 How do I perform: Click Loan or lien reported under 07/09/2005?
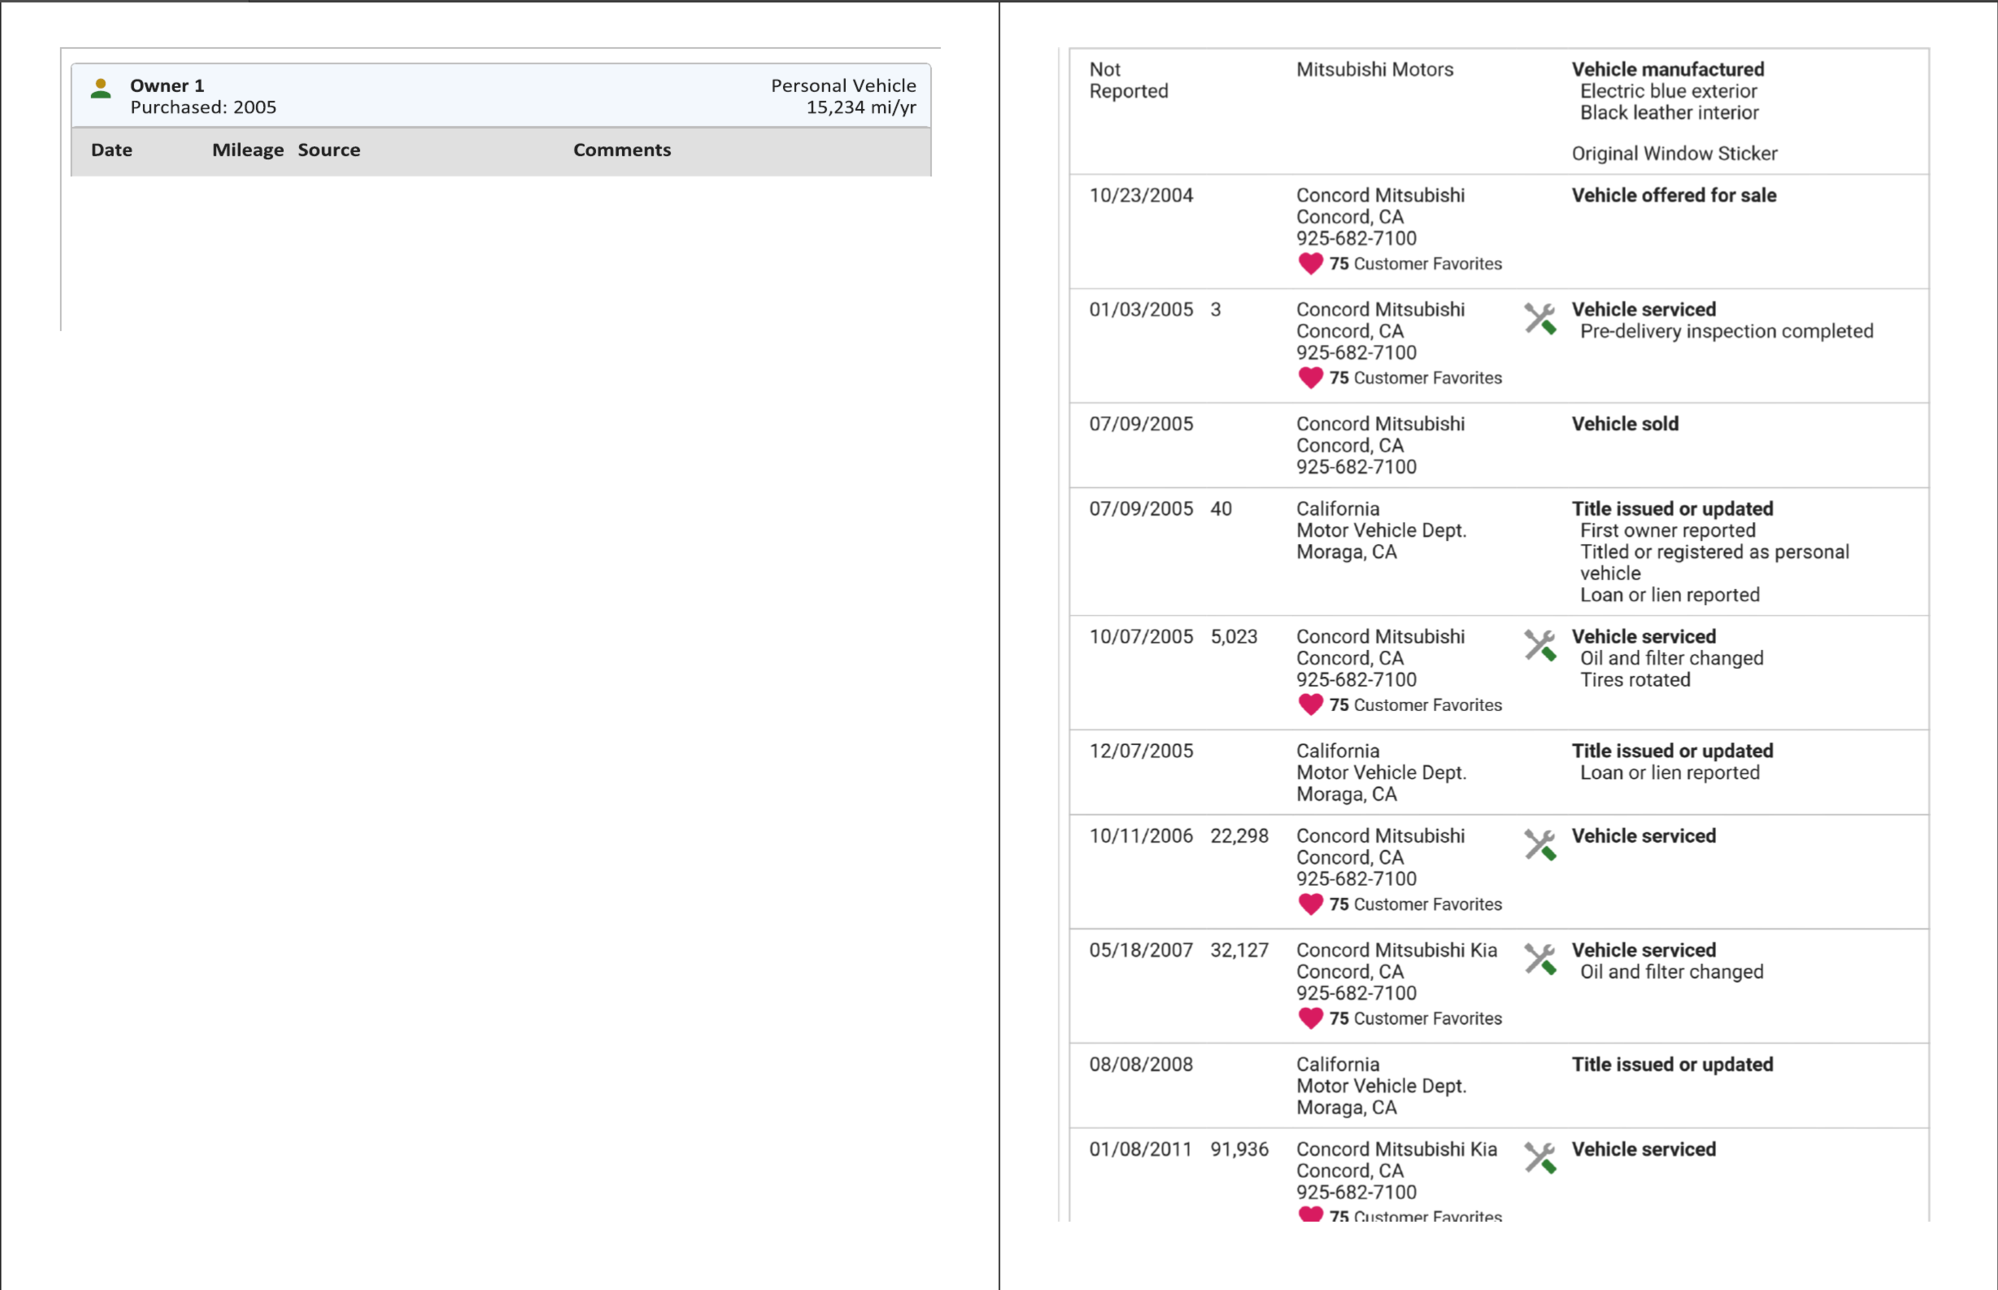click(x=1669, y=595)
